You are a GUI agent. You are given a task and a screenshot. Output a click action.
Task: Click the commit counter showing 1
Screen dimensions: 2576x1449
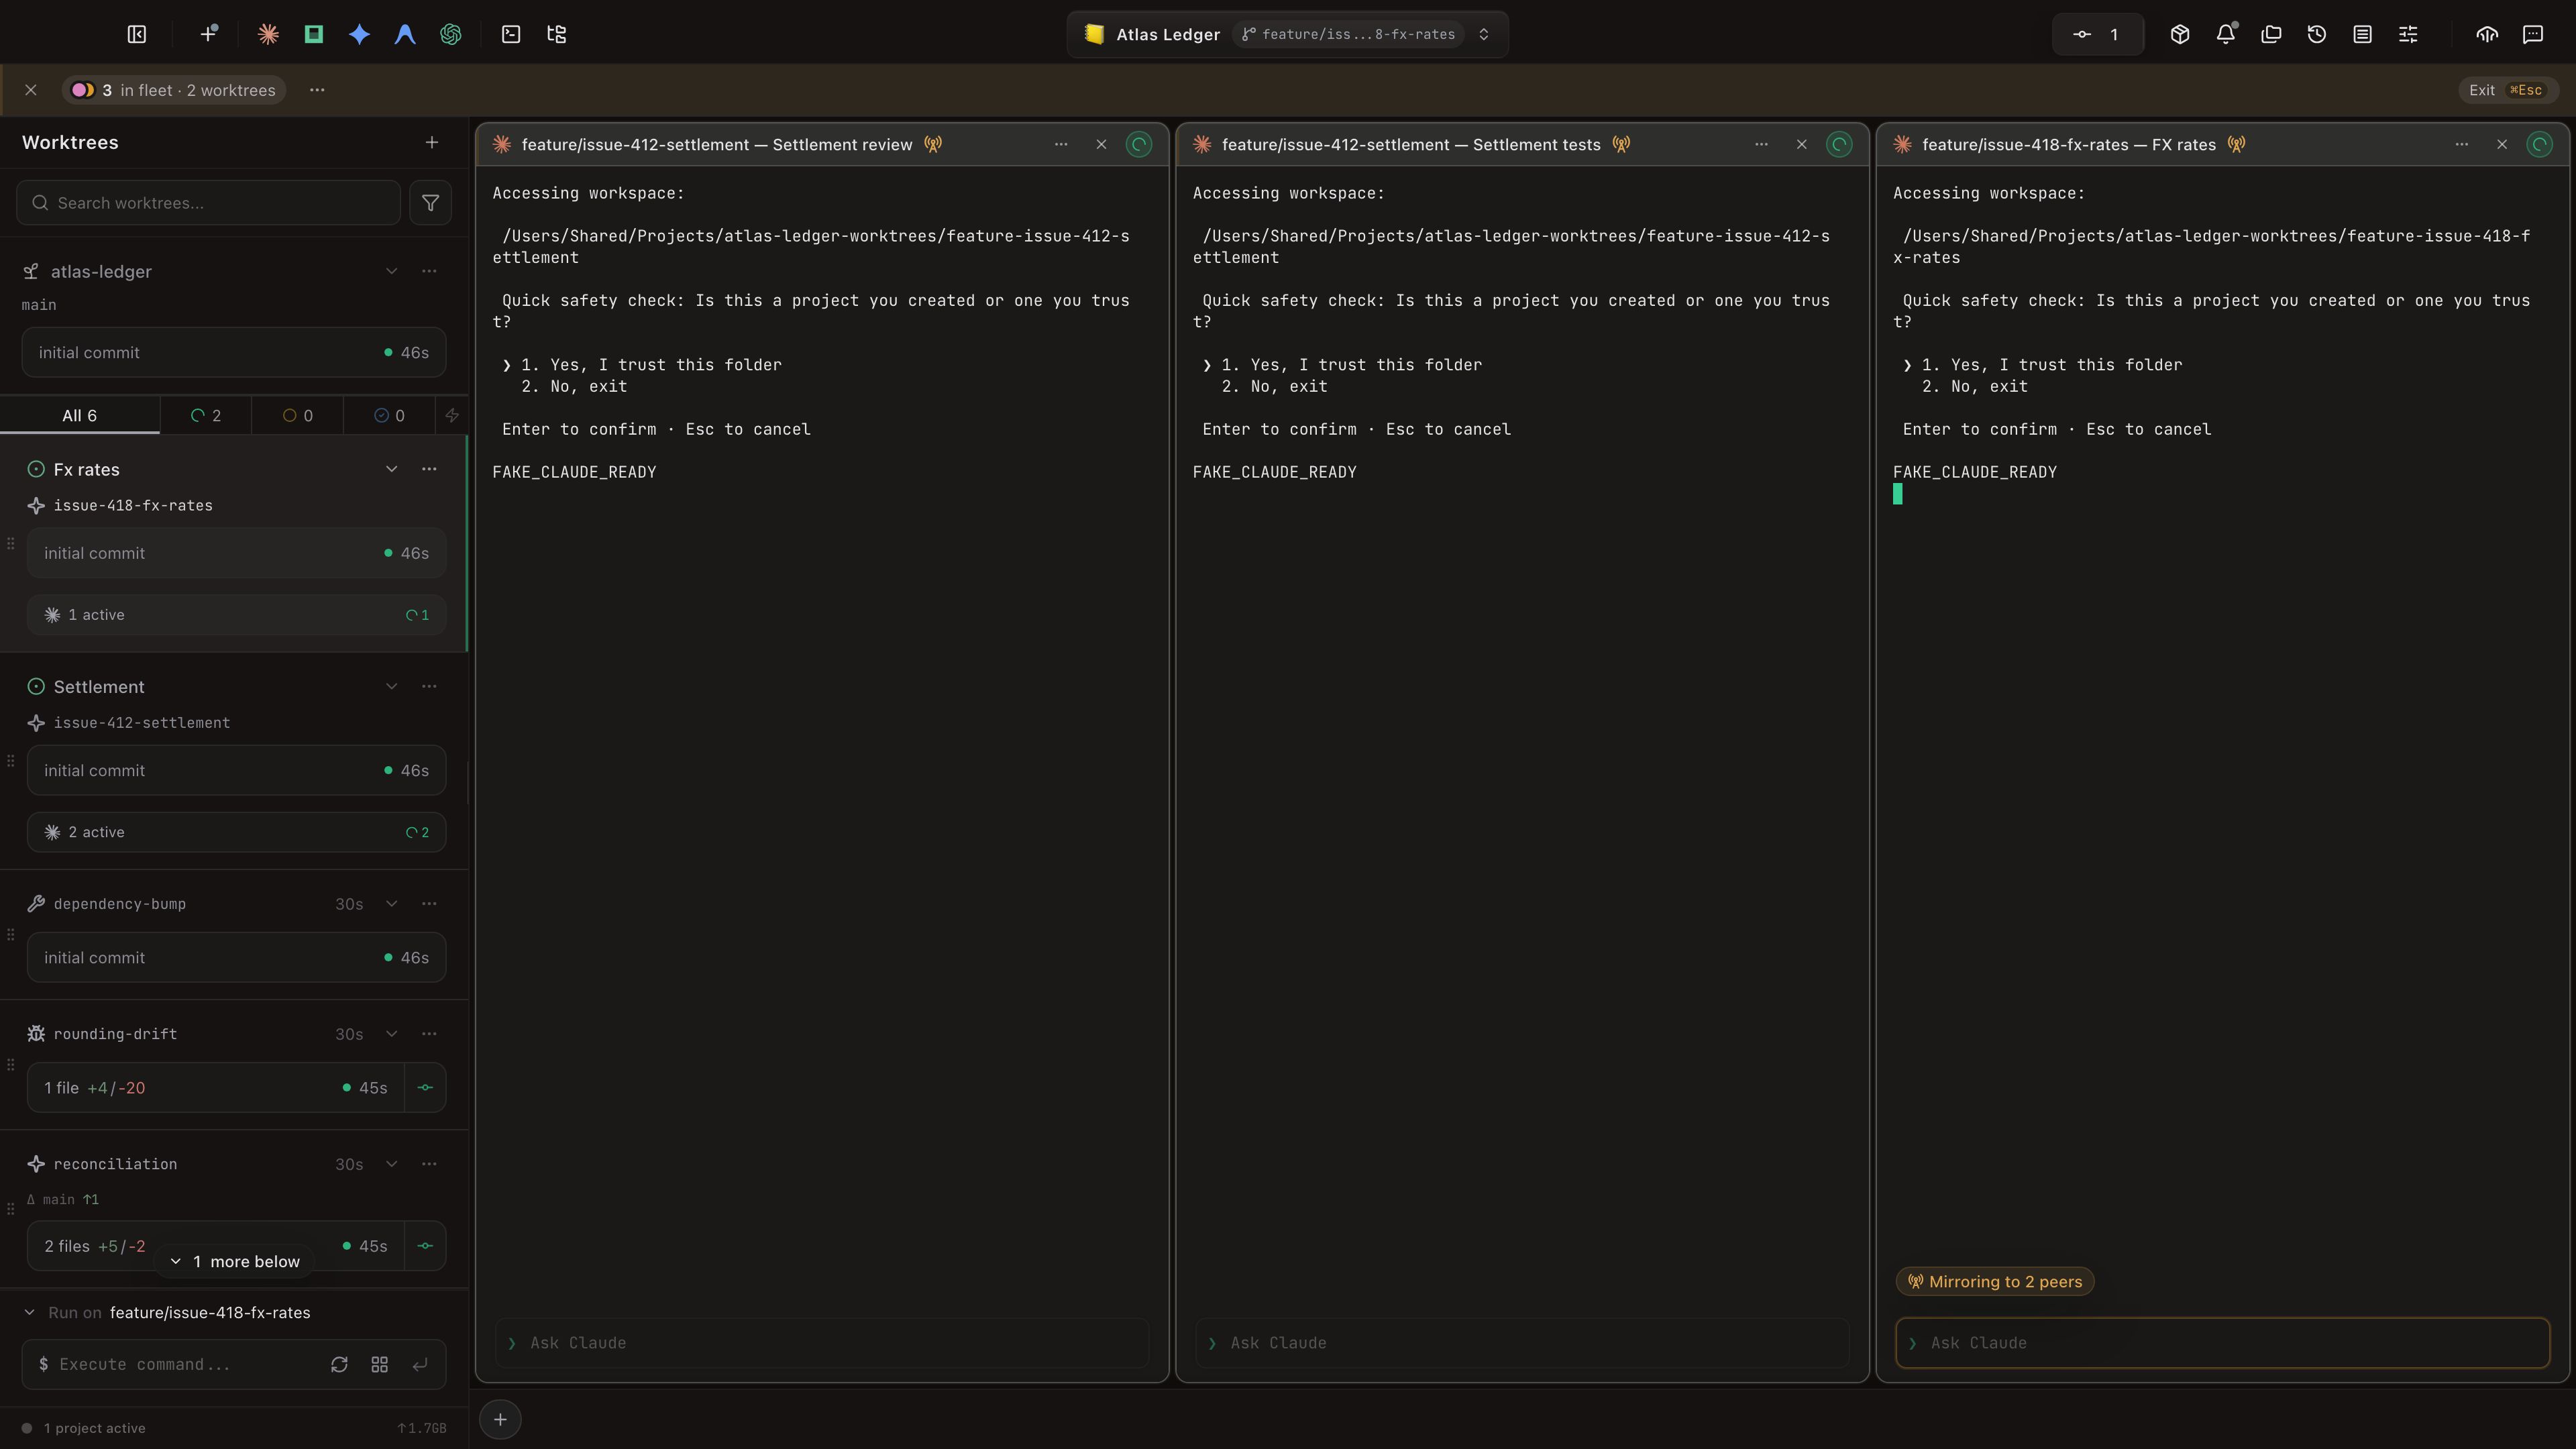click(x=2097, y=34)
